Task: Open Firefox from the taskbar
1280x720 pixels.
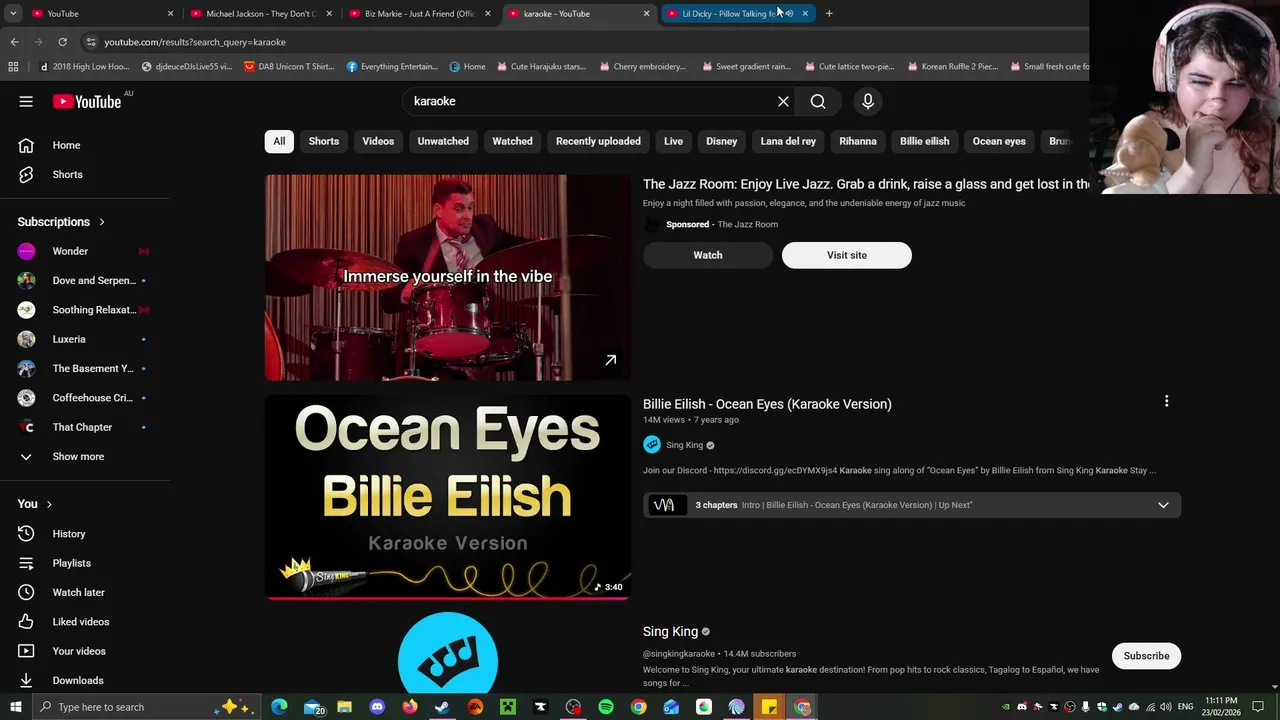Action: (410, 707)
